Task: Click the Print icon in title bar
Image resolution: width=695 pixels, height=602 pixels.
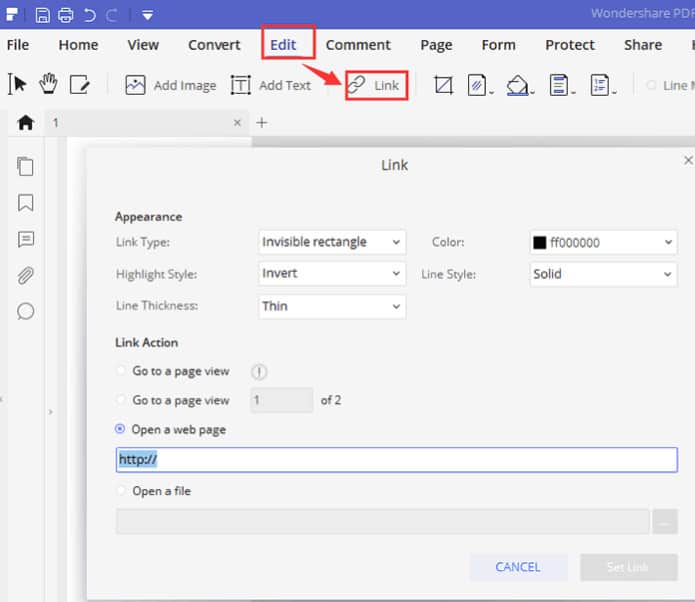Action: pyautogui.click(x=66, y=15)
